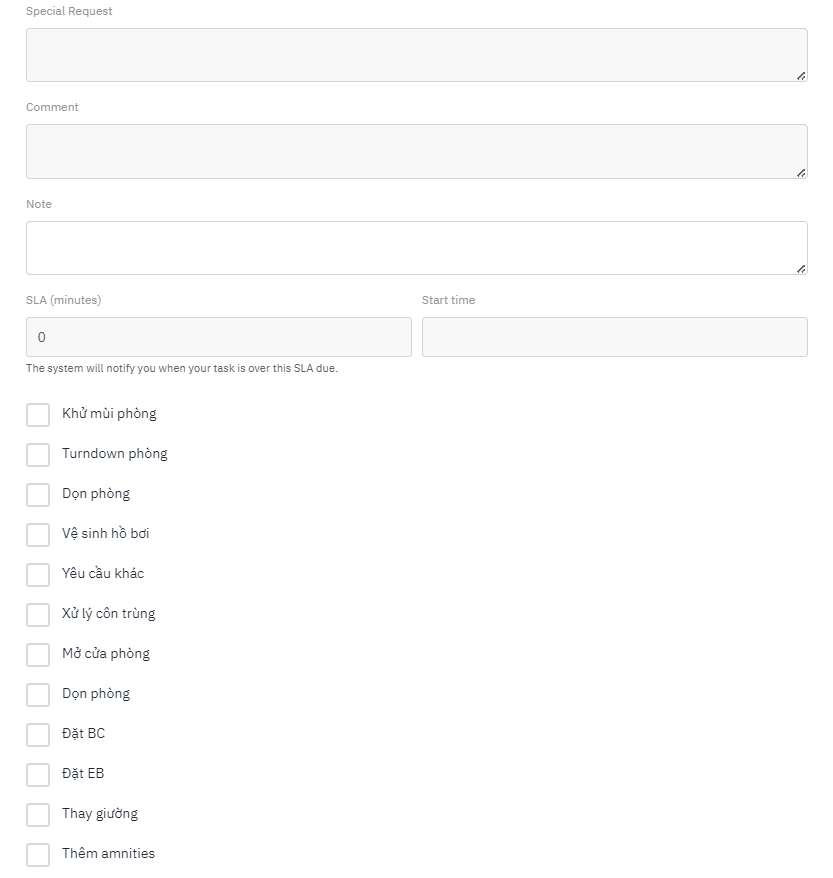Focus the Comment text area
Screen dimensions: 833x878
tap(416, 151)
